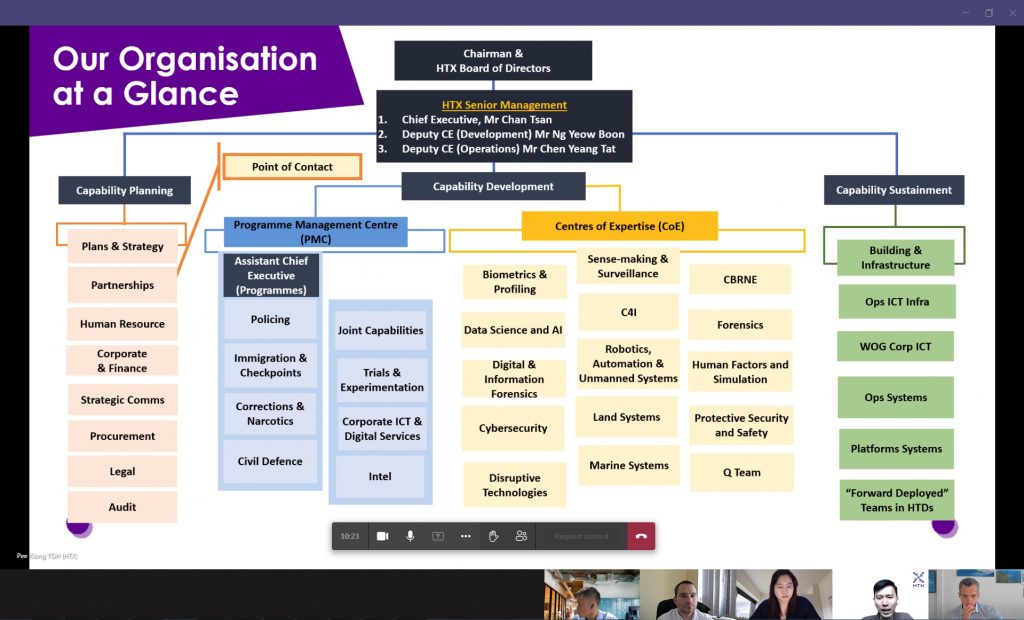1024x620 pixels.
Task: Click the Cybersecurity box on the slide
Action: coord(514,428)
